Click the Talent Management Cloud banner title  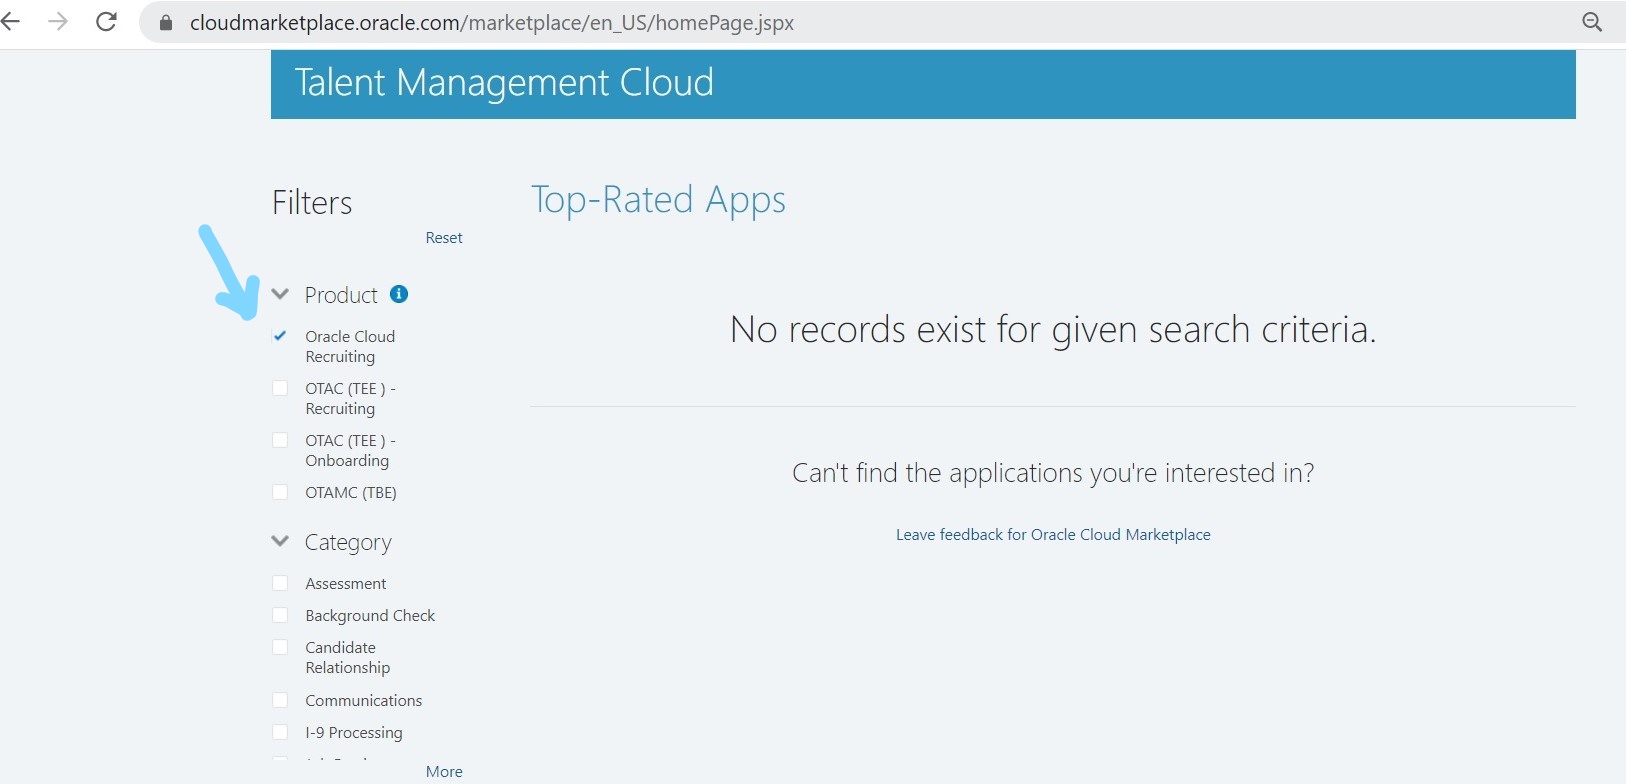point(504,82)
